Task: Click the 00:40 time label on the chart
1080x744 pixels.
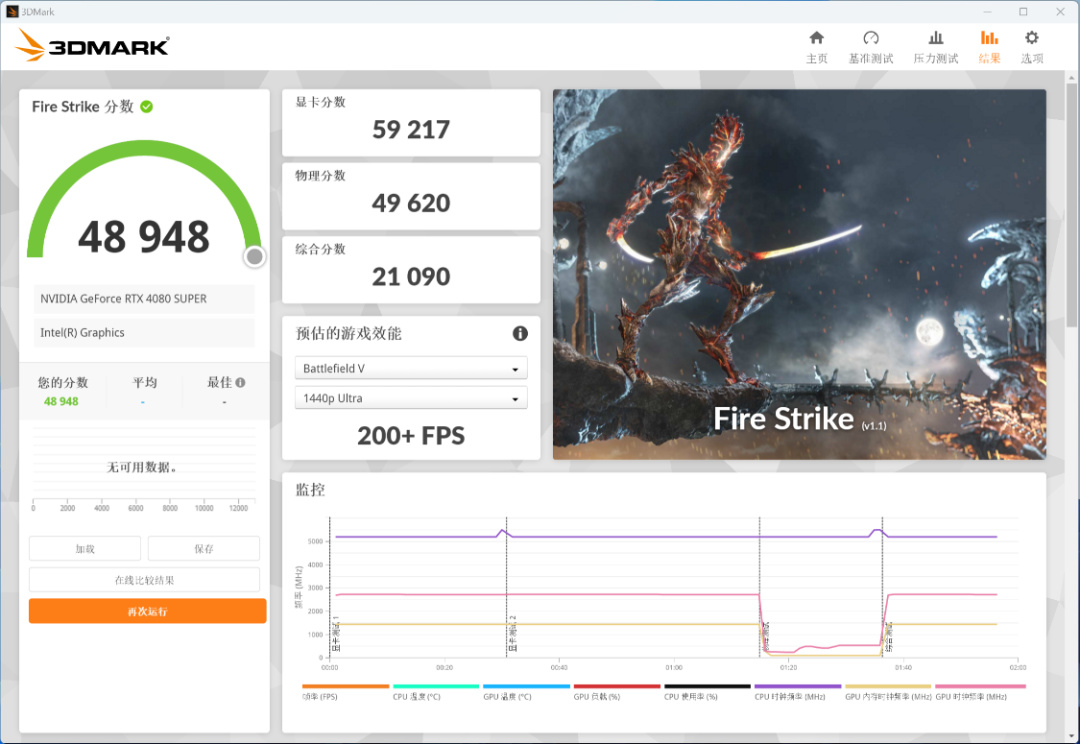Action: (559, 668)
